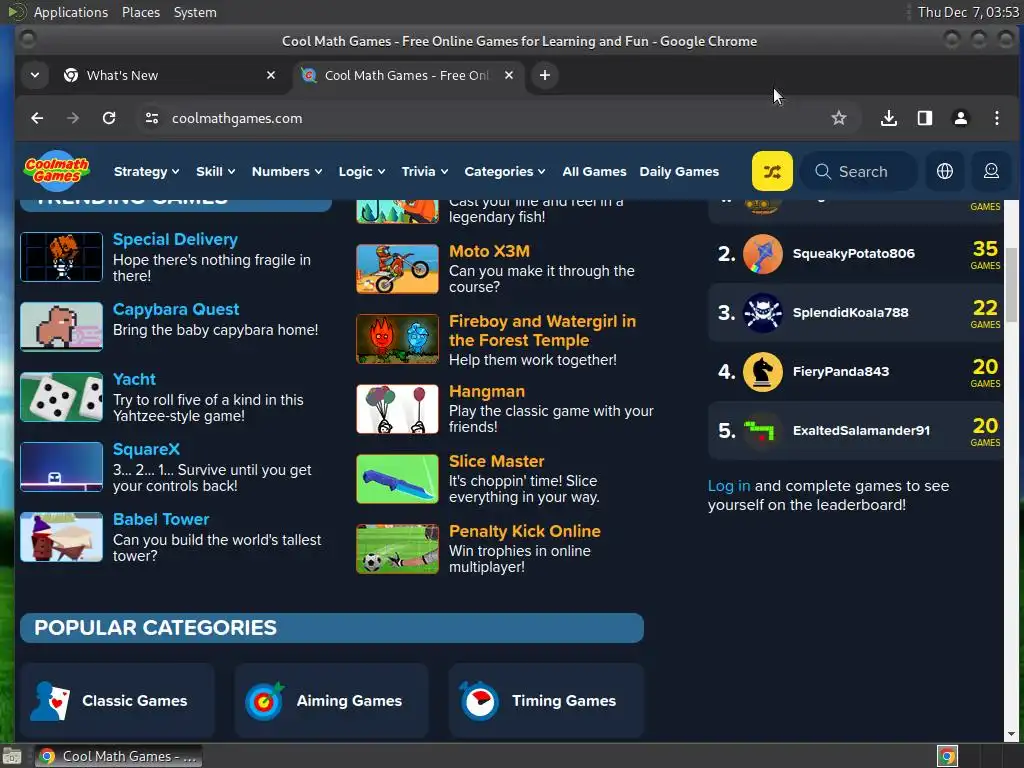1024x768 pixels.
Task: Click Cool Math Games taskbar window button
Action: pos(118,756)
